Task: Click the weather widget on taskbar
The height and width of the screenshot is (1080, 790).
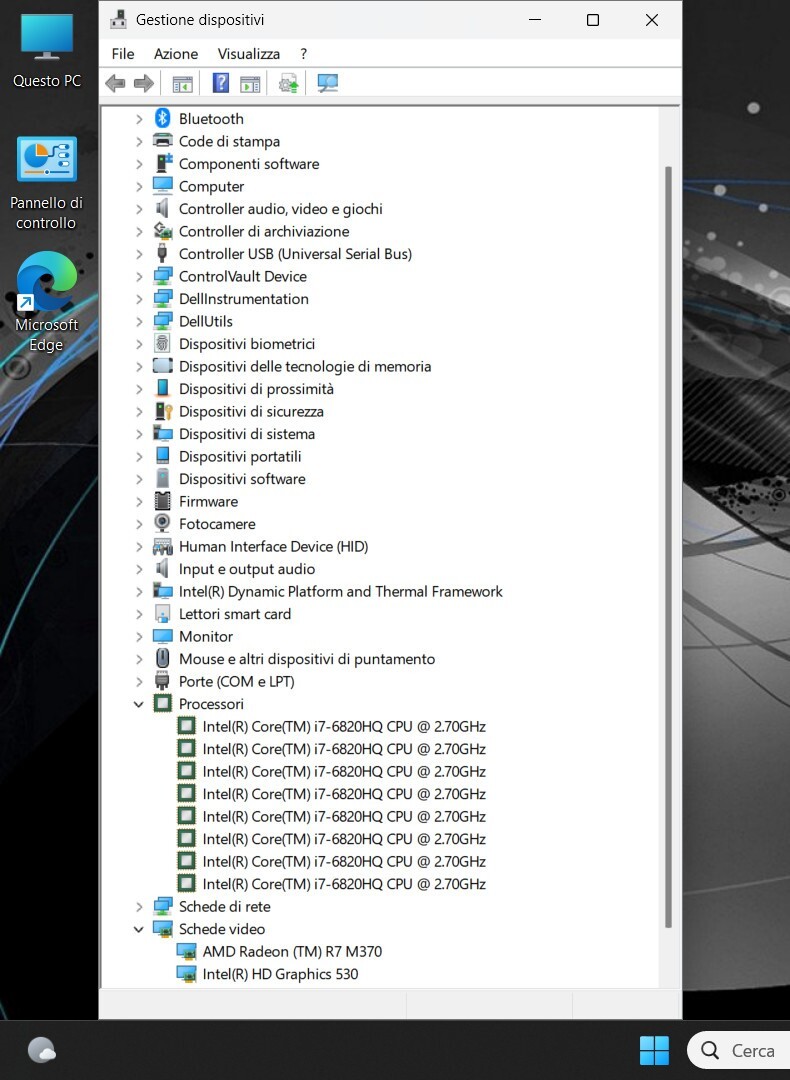Action: click(x=42, y=1050)
